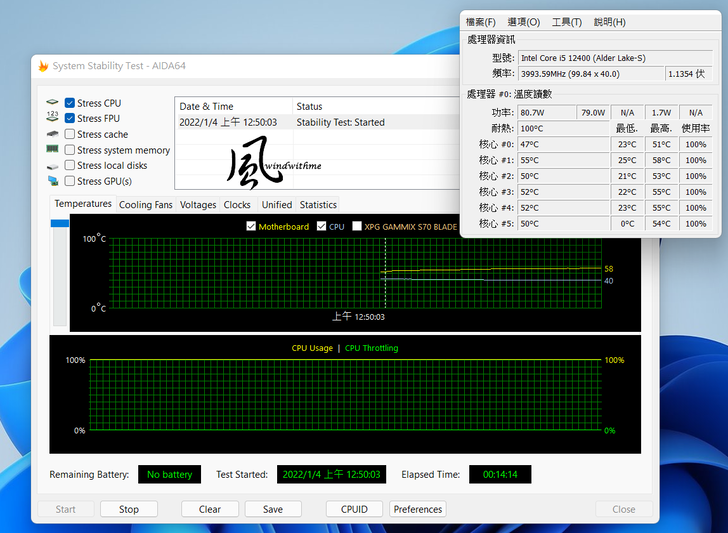Click core #0 temperature 47°C
The width and height of the screenshot is (728, 533).
click(564, 144)
